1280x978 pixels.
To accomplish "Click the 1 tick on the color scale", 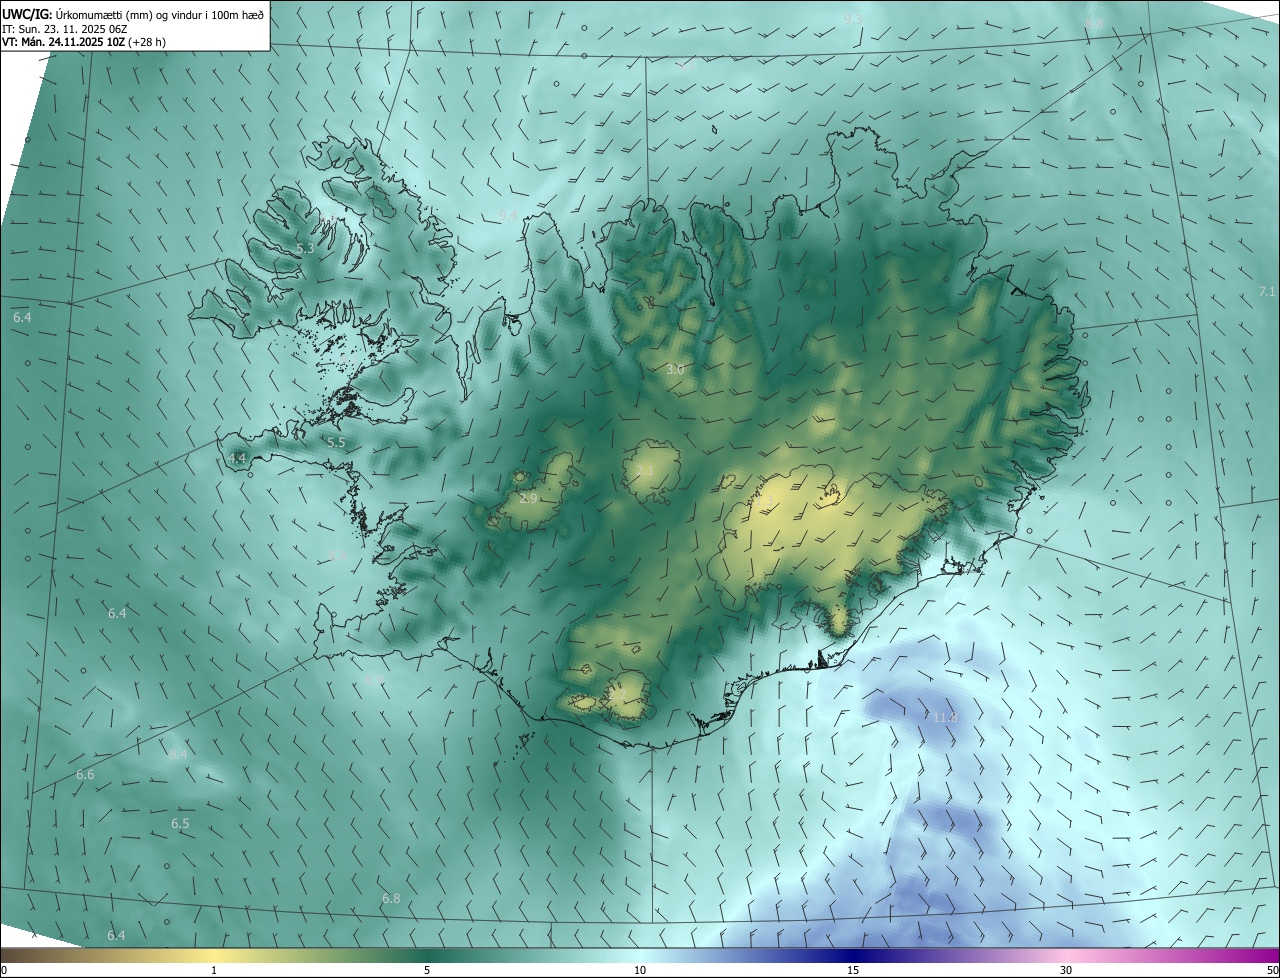I will 214,970.
